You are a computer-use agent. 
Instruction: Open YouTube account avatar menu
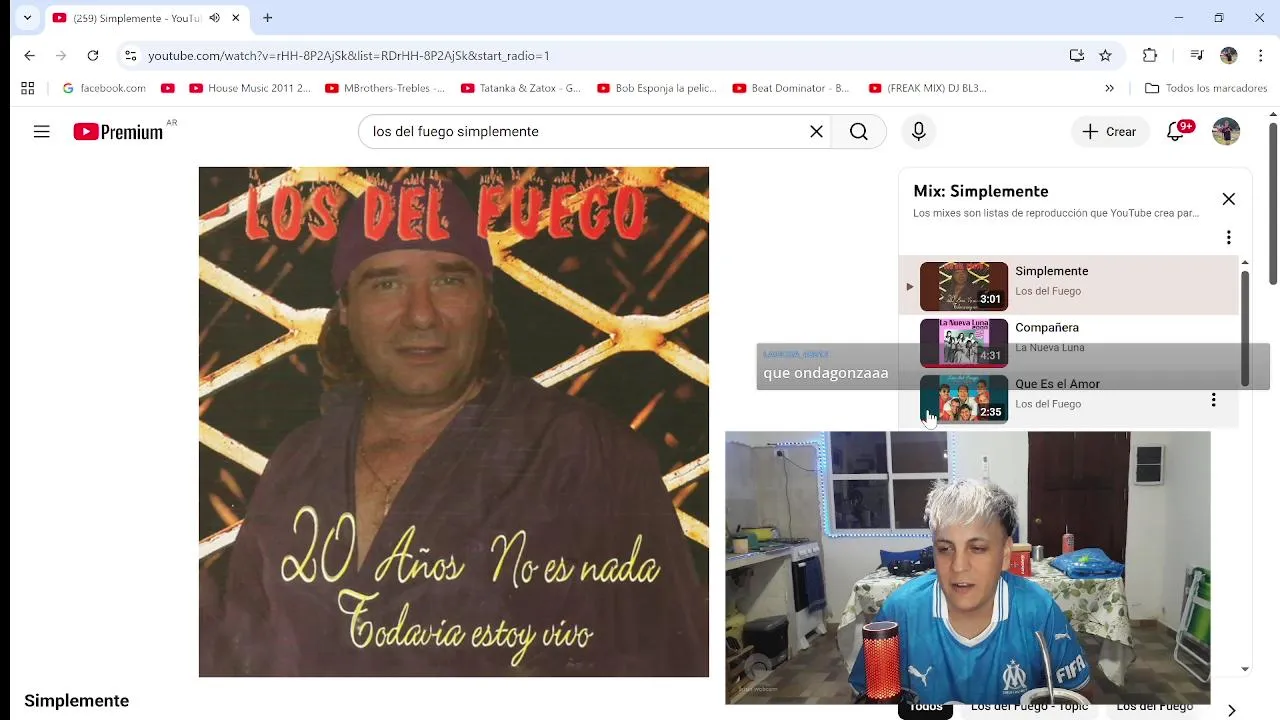pos(1226,131)
